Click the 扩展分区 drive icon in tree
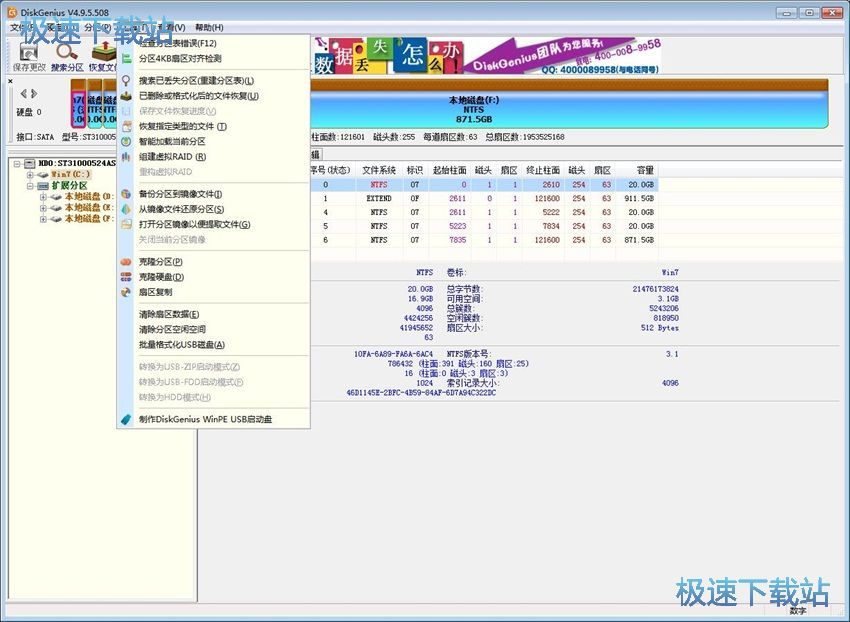Viewport: 850px width, 622px height. pyautogui.click(x=43, y=186)
